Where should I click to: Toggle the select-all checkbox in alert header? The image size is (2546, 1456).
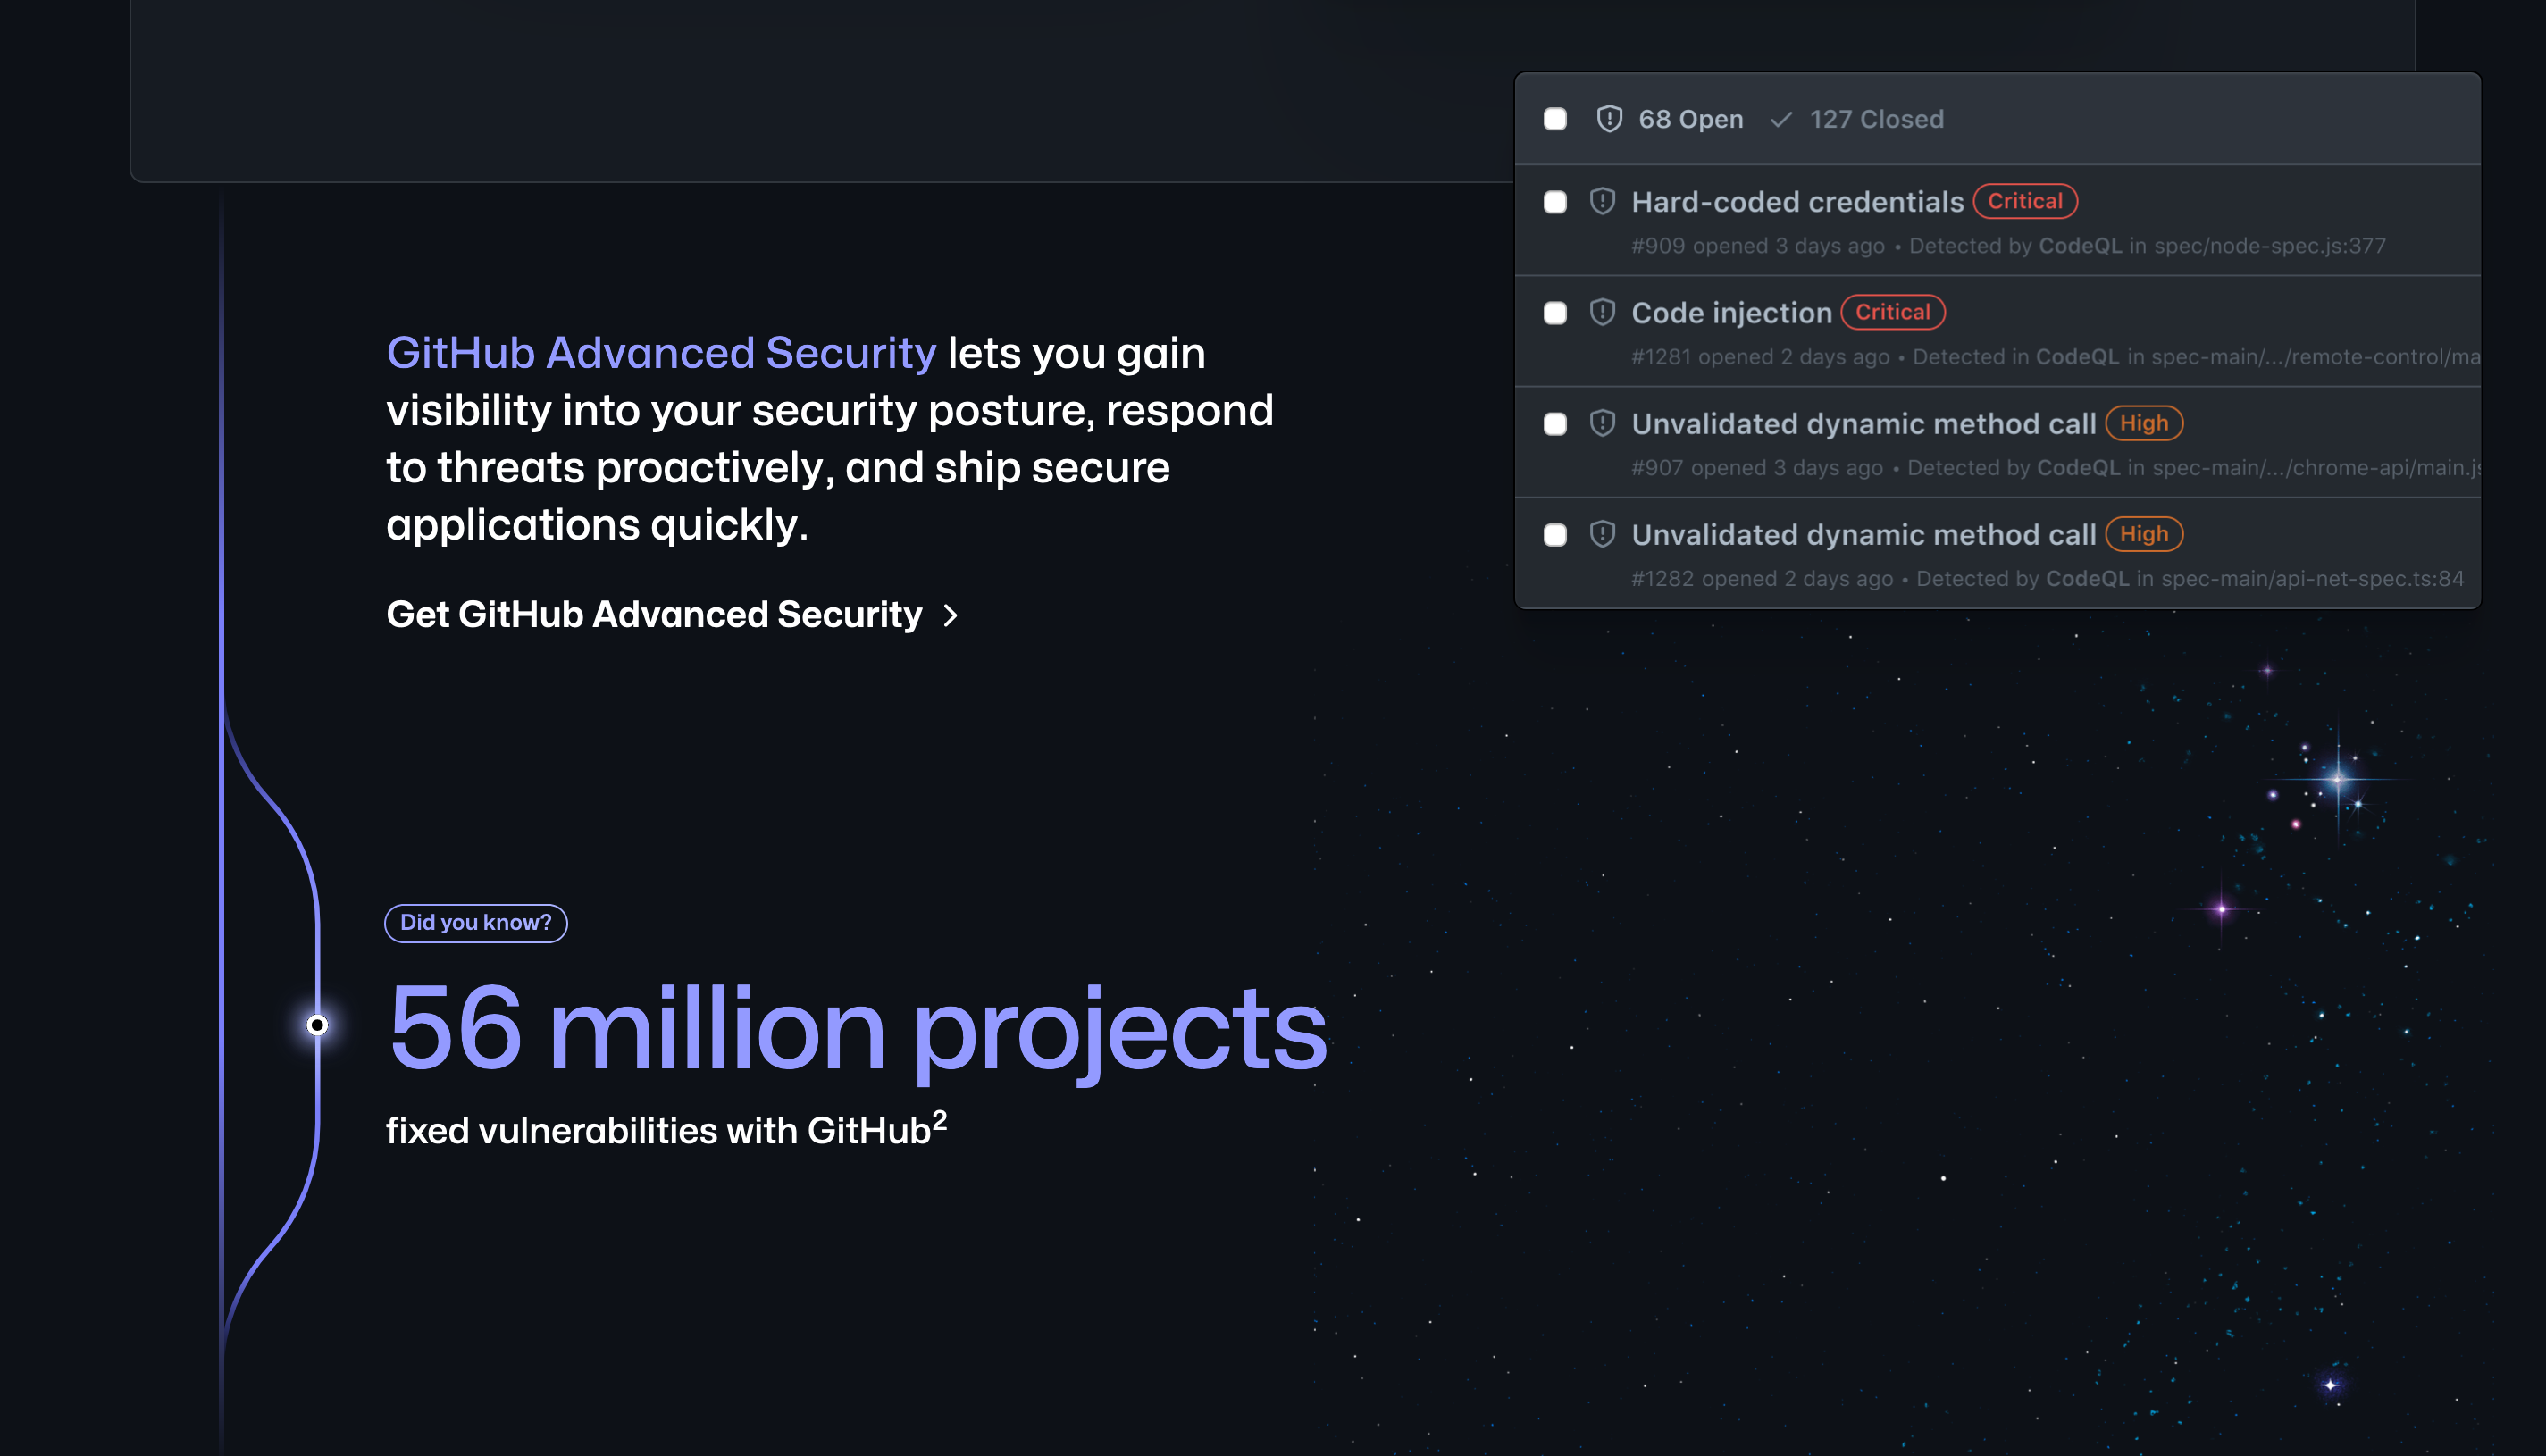[1555, 119]
